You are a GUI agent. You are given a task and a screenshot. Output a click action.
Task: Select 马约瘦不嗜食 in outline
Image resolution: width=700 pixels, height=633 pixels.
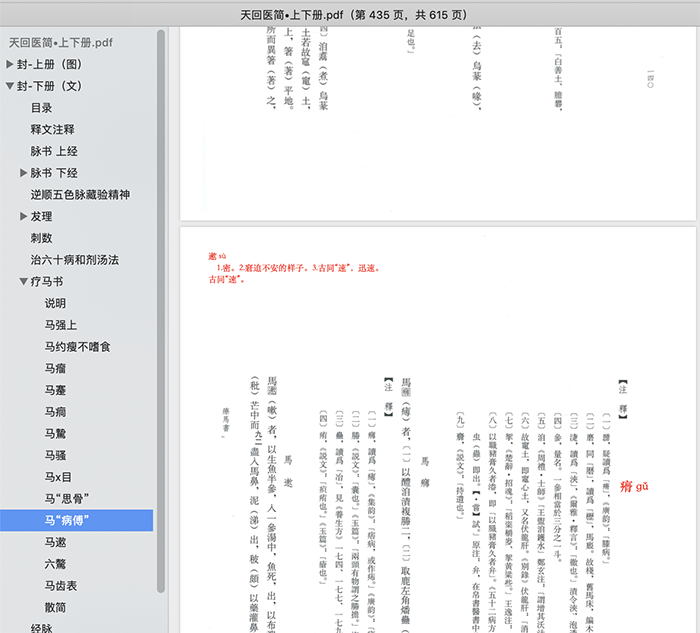pyautogui.click(x=77, y=347)
